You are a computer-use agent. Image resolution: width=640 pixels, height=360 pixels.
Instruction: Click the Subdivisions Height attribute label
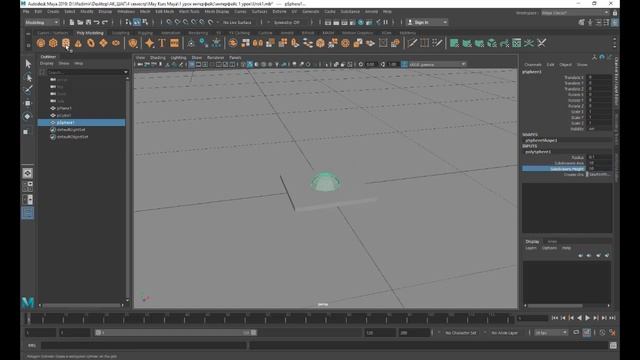tap(567, 169)
